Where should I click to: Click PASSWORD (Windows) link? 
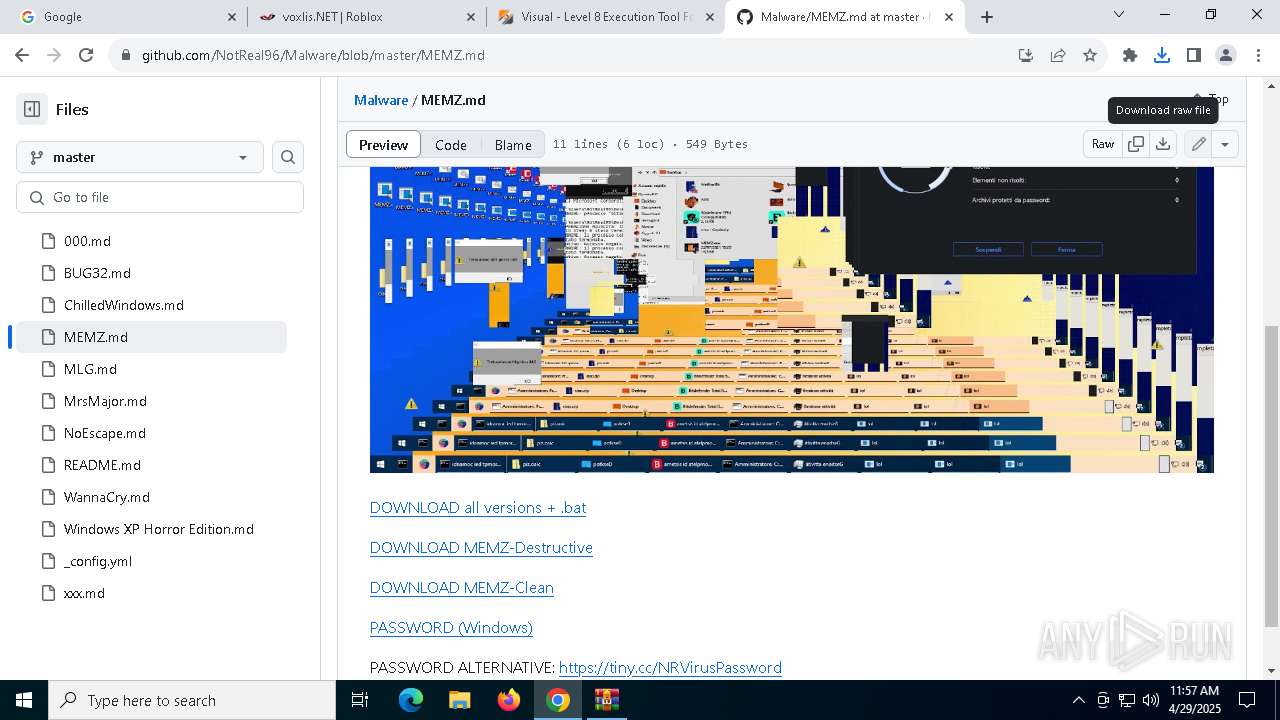(x=451, y=628)
